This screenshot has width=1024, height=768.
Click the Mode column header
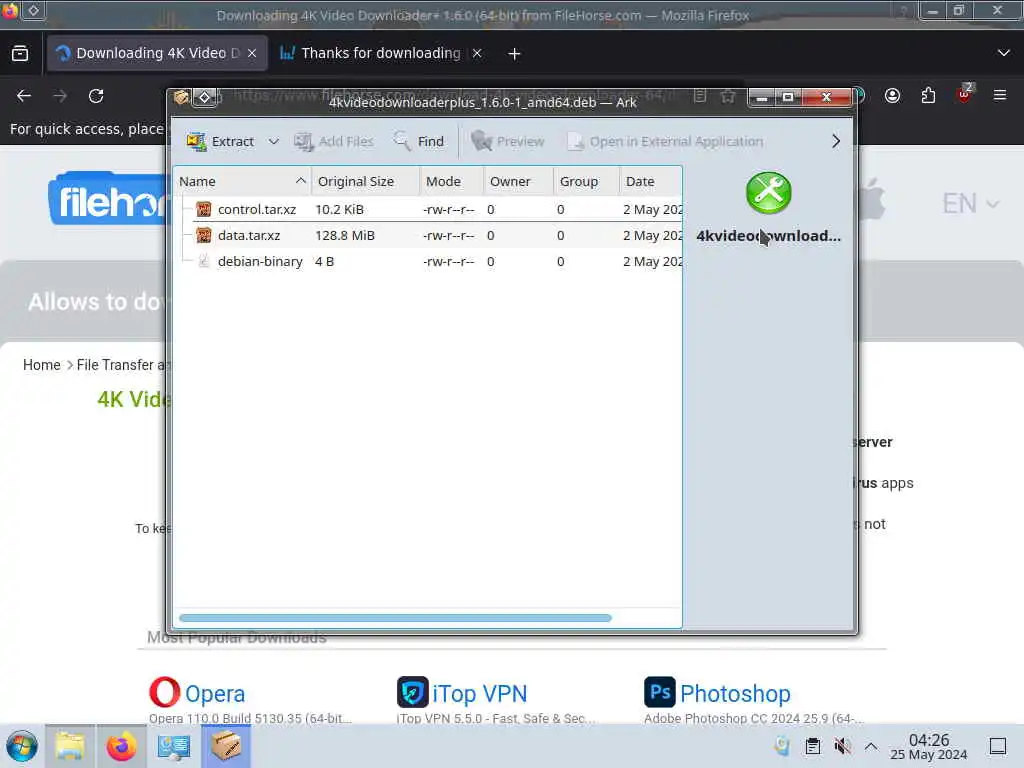451,181
